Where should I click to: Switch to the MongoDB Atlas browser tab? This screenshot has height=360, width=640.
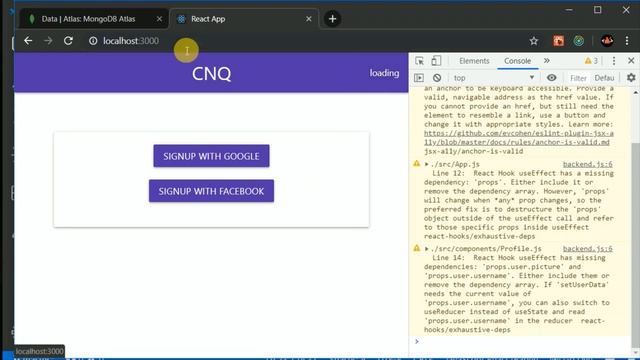tap(94, 19)
